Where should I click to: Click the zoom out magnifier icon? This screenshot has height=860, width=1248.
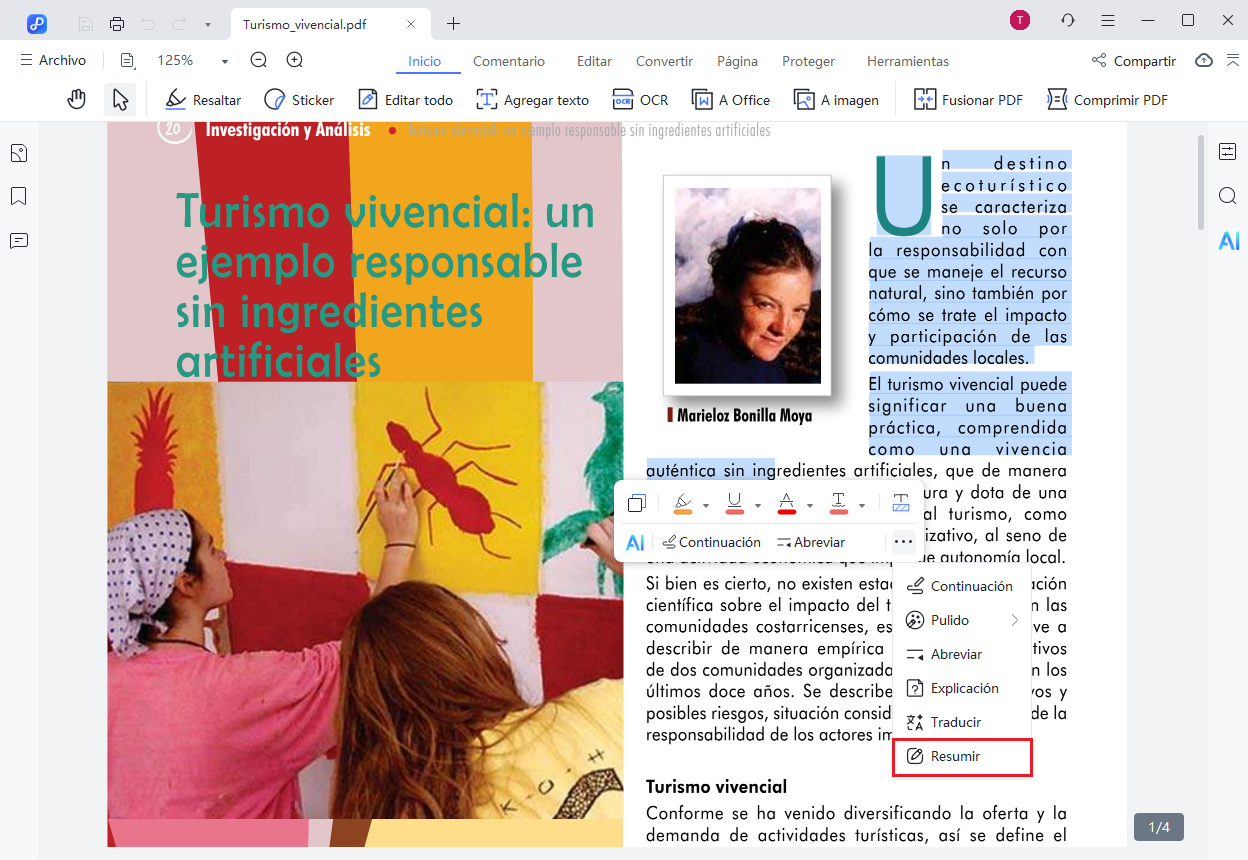tap(259, 61)
